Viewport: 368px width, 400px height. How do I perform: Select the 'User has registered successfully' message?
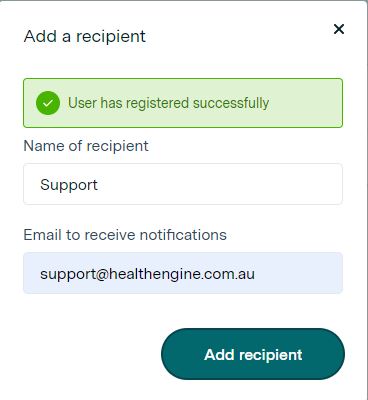tap(168, 103)
